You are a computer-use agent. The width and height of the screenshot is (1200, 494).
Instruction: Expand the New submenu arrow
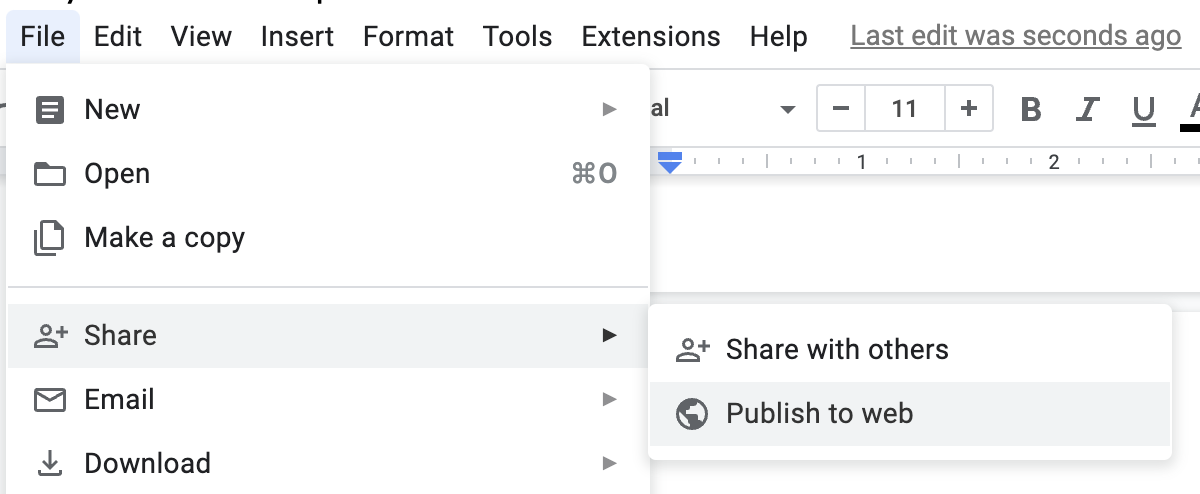[609, 109]
